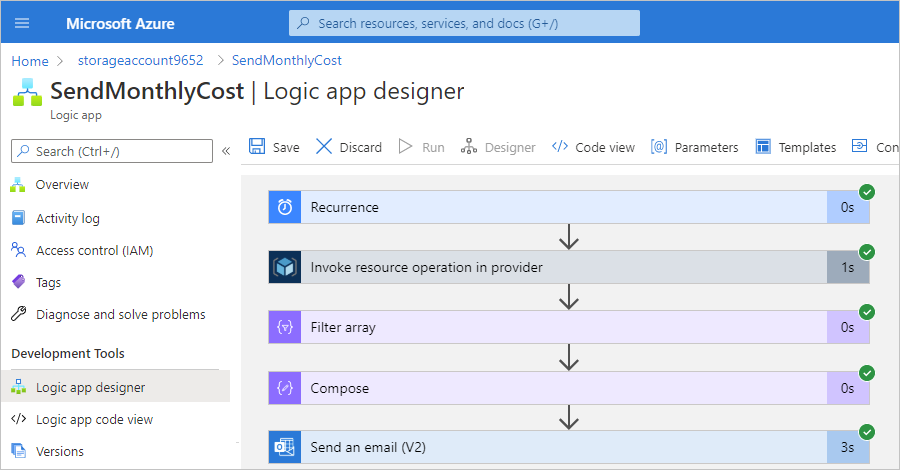
Task: Click the Recurrence trigger clock icon
Action: coord(285,207)
